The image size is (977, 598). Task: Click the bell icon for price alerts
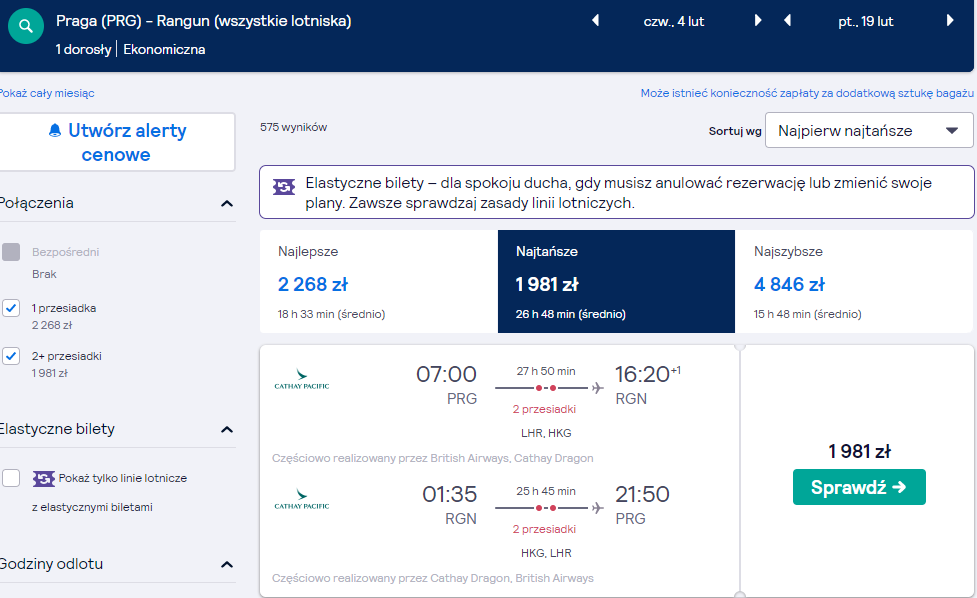(55, 130)
